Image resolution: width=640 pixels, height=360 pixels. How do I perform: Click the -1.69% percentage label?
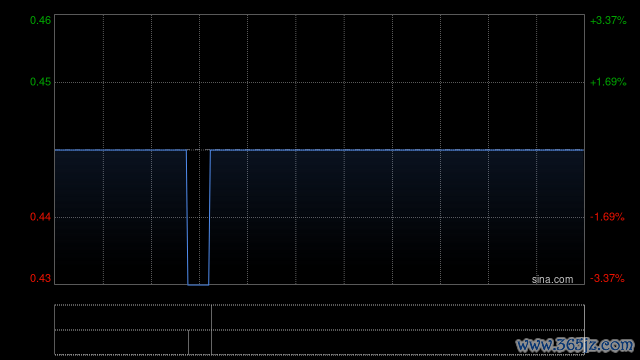[x=607, y=217]
